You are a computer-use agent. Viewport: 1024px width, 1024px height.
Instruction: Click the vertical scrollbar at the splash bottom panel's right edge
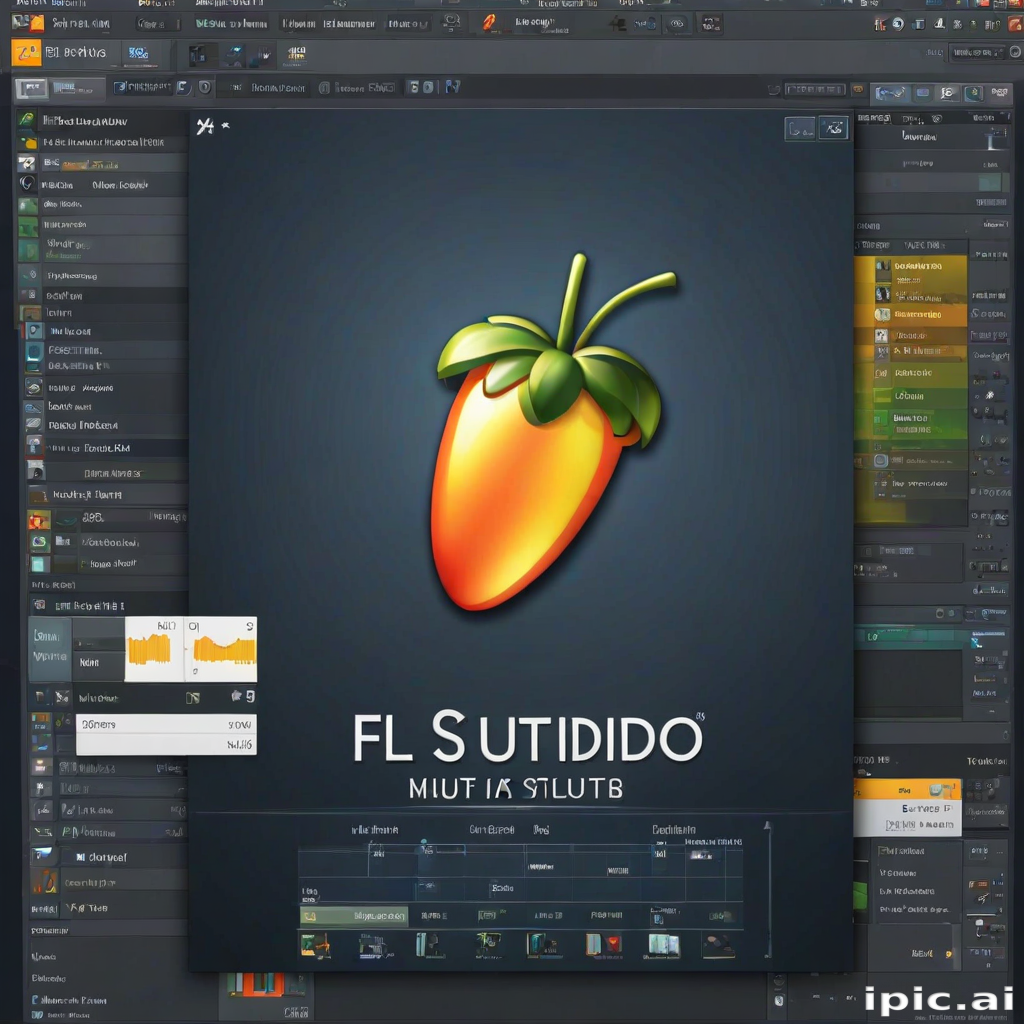[x=768, y=889]
